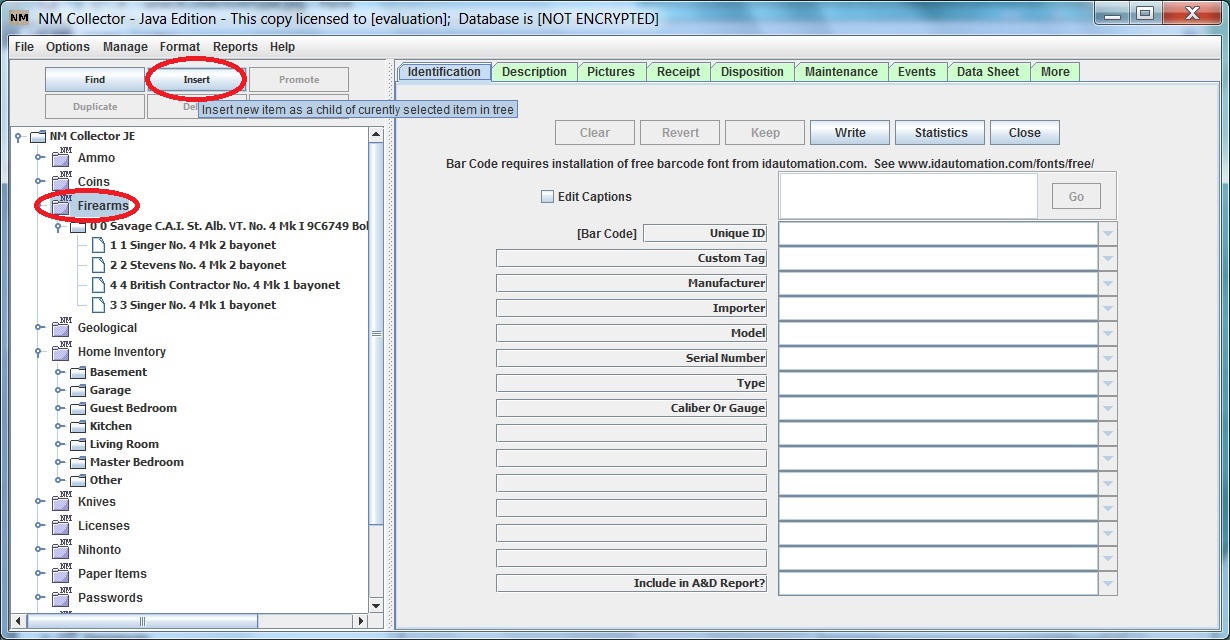Click the Ammo folder icon
This screenshot has height=640, width=1230.
tap(60, 158)
